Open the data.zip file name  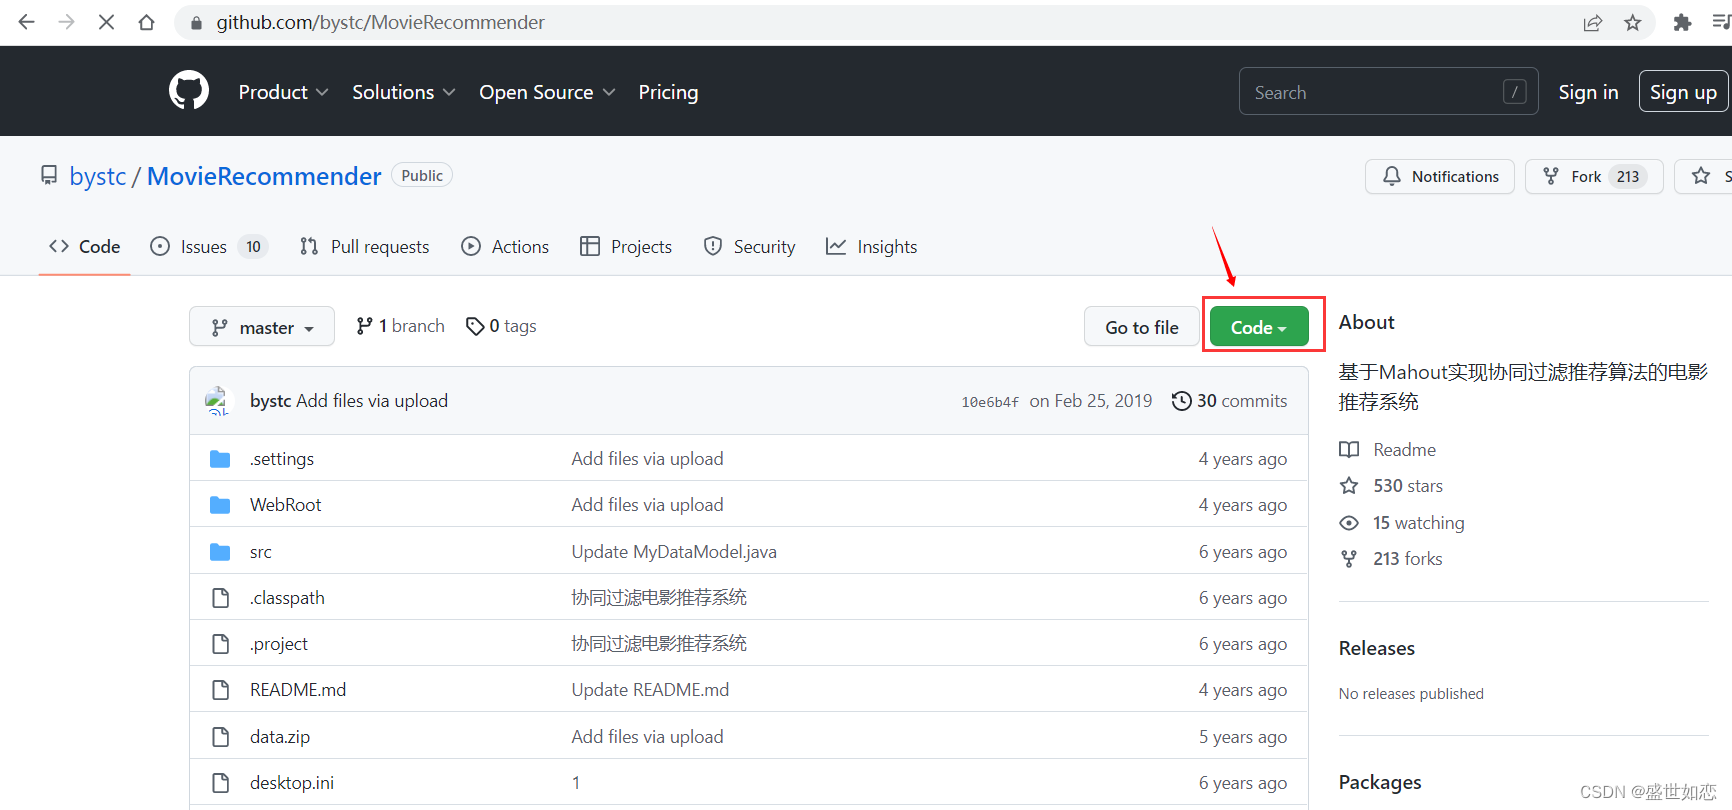[x=280, y=737]
